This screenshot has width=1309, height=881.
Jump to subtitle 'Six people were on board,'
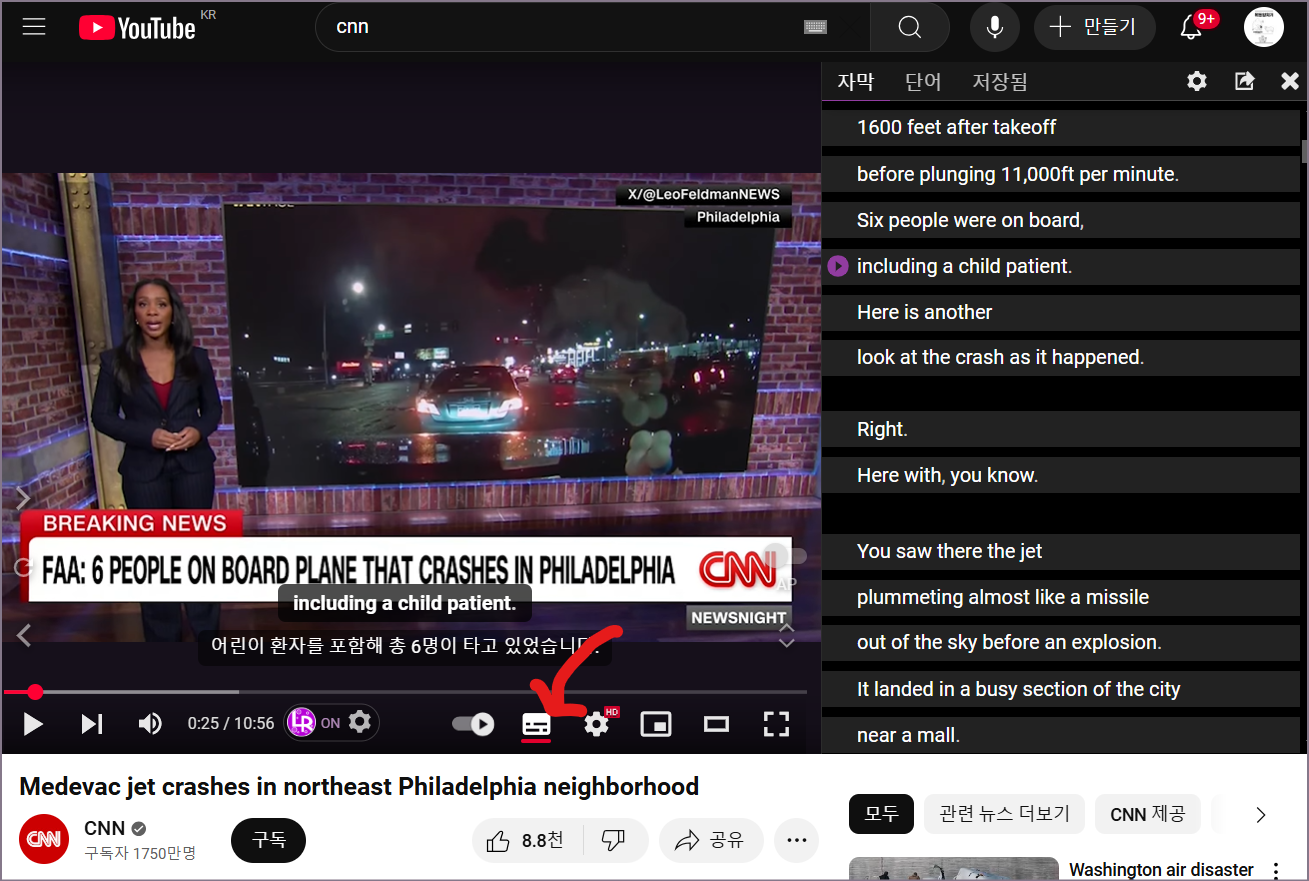click(x=1061, y=220)
